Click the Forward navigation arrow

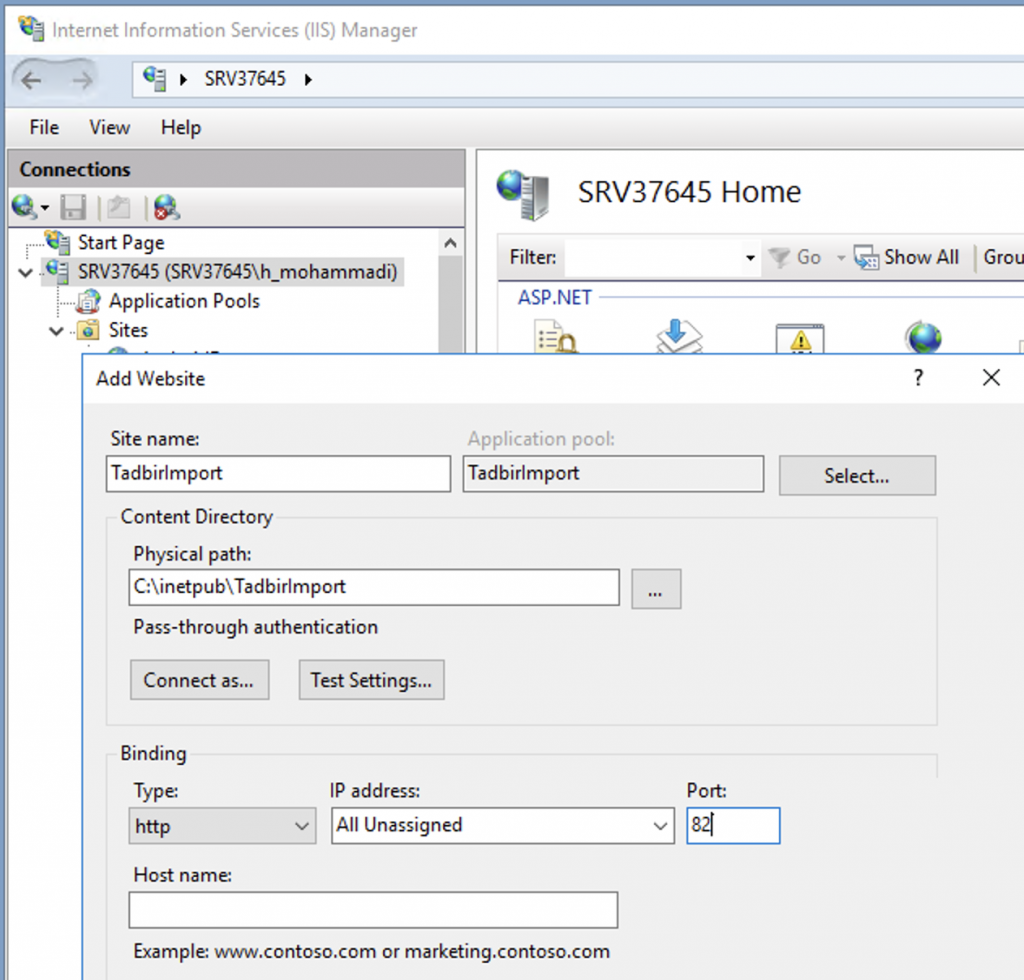point(82,80)
